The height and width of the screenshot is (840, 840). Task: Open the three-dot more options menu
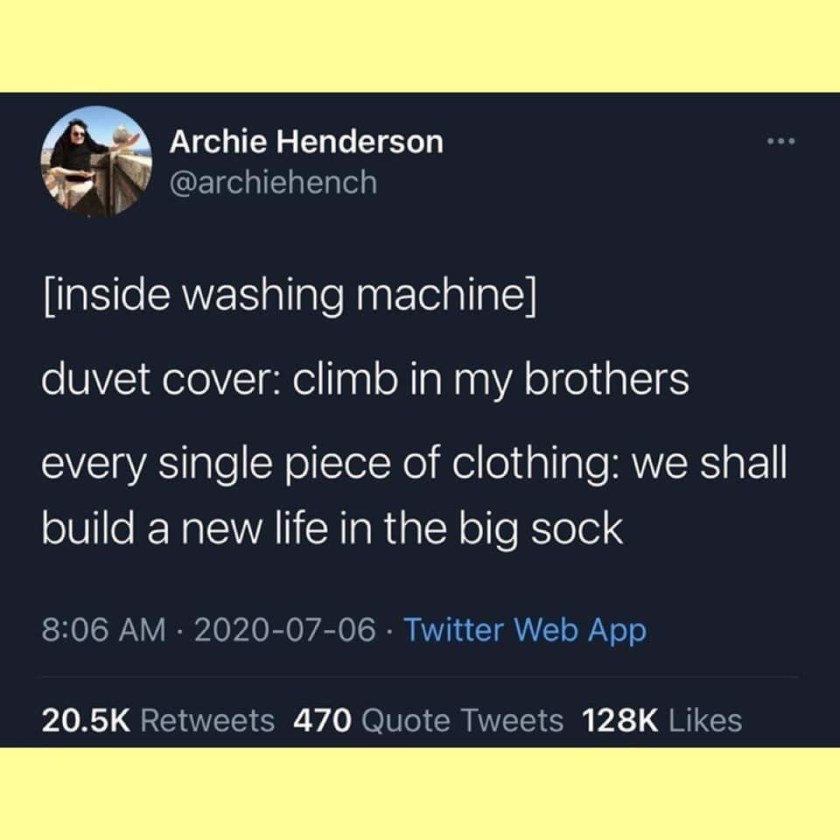pos(781,142)
